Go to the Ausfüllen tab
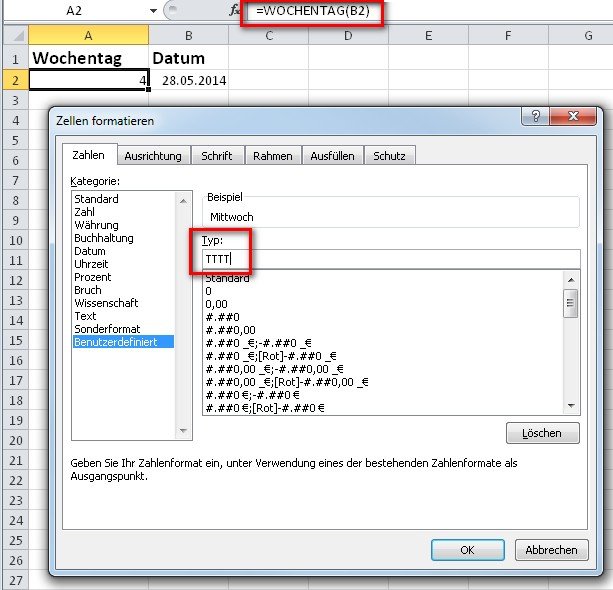The width and height of the screenshot is (613, 590). coord(332,156)
